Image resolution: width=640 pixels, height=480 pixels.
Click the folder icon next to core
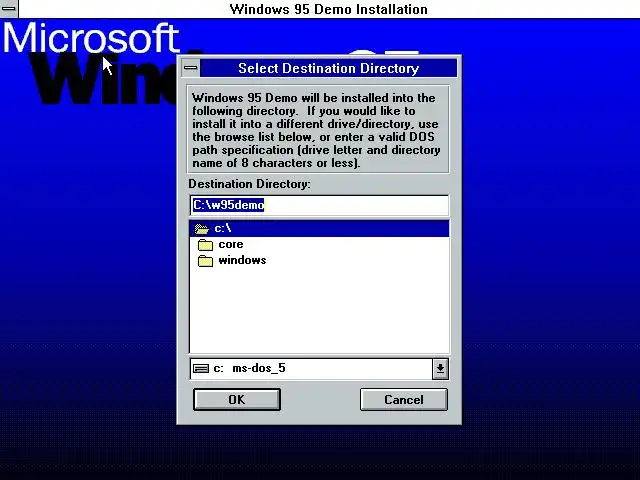point(205,245)
